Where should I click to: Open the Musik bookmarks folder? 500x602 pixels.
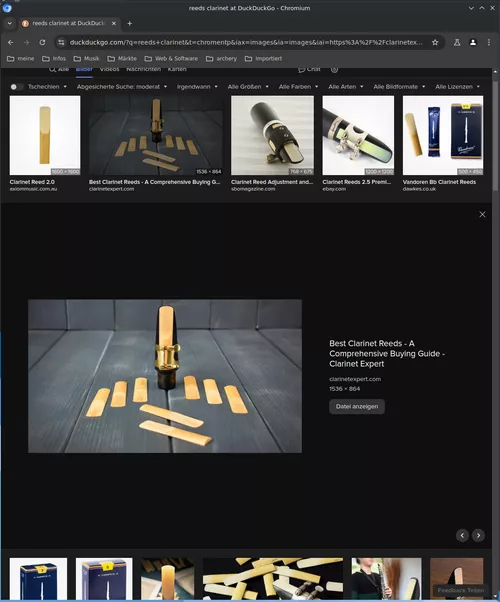(x=86, y=58)
